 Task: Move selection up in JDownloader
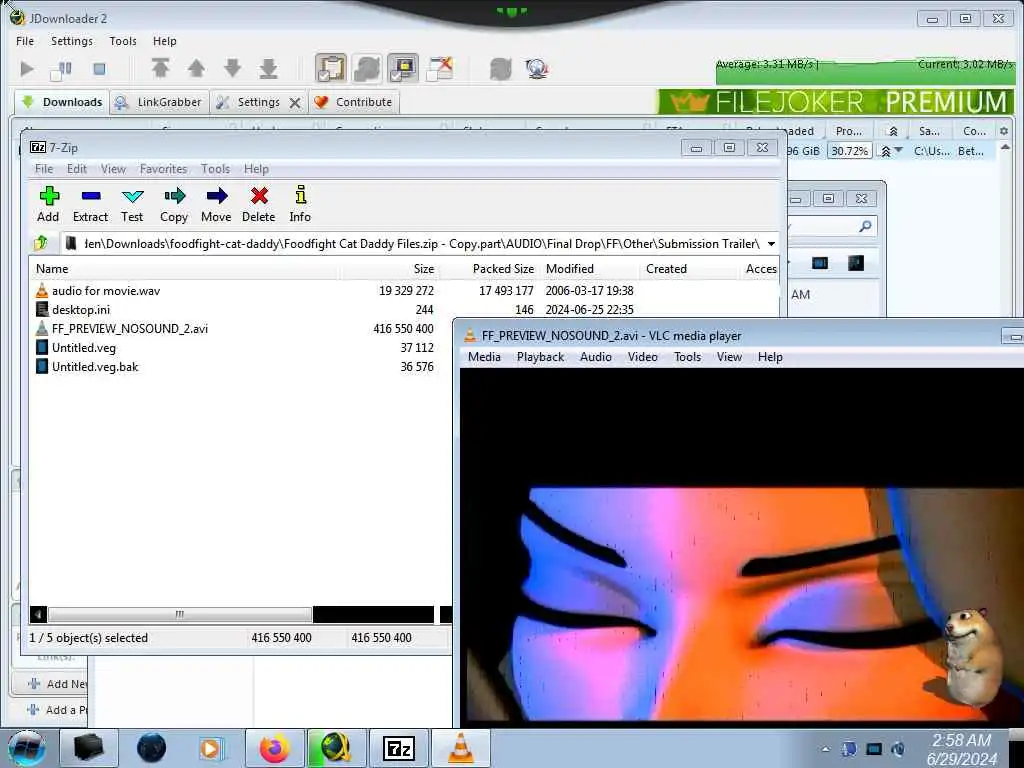197,68
